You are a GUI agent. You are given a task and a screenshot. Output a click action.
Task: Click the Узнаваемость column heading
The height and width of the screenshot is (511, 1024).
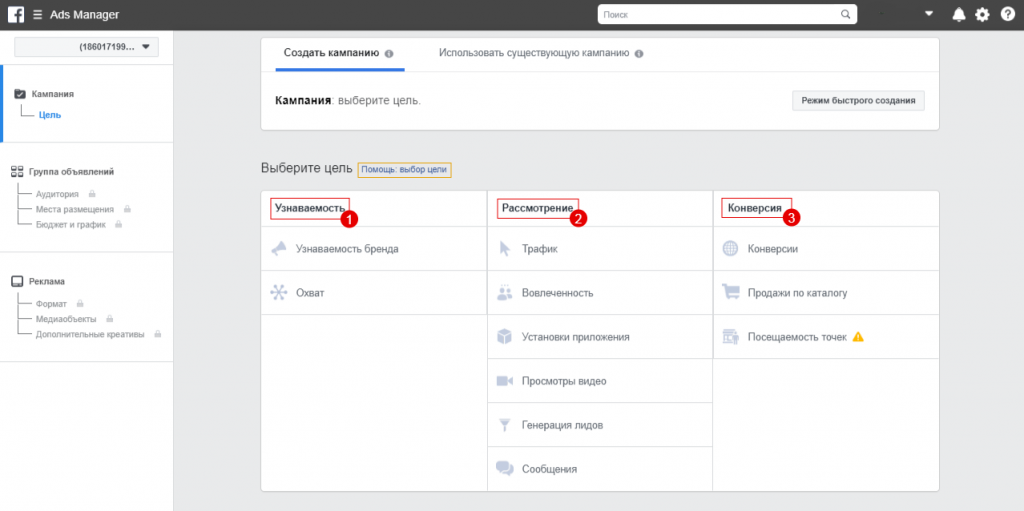click(x=310, y=208)
